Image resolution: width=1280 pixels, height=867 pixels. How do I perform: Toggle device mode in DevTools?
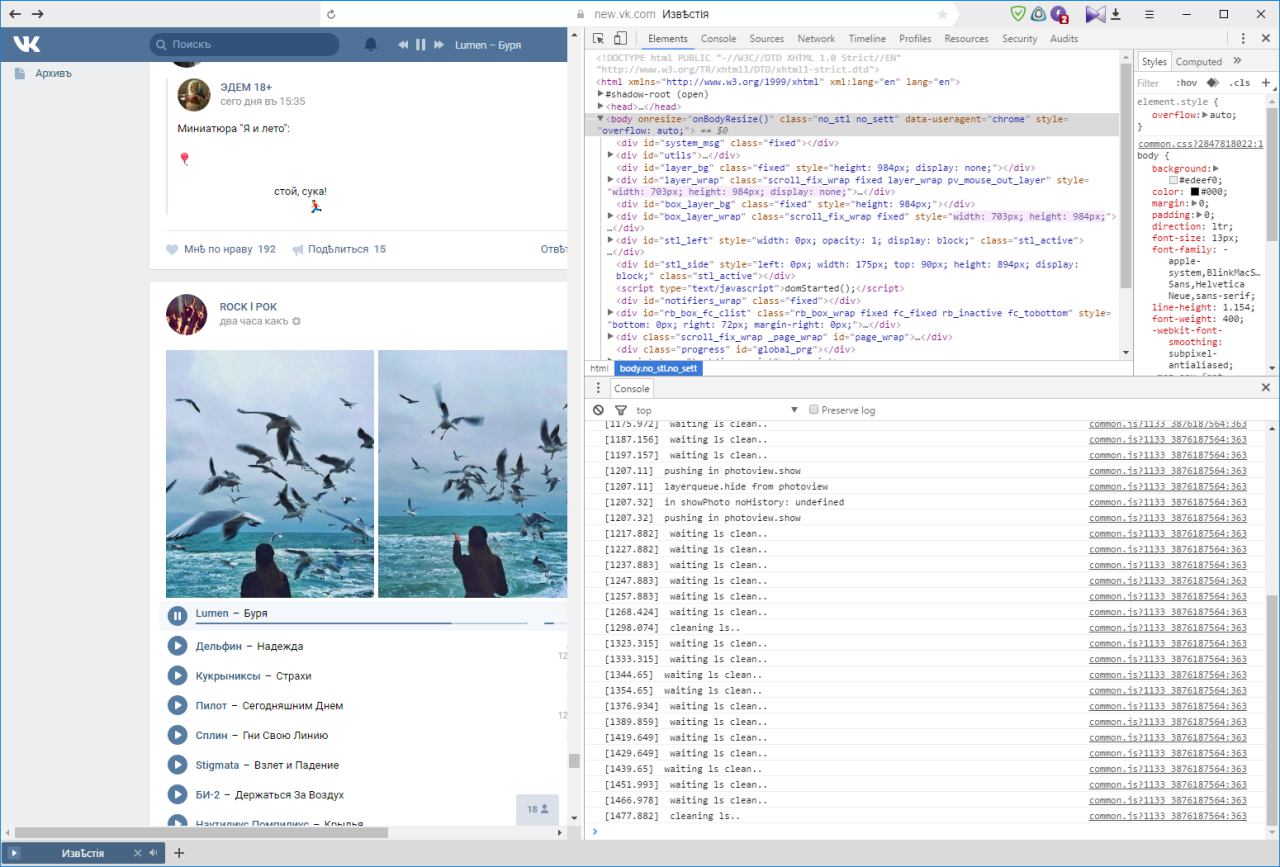point(620,39)
